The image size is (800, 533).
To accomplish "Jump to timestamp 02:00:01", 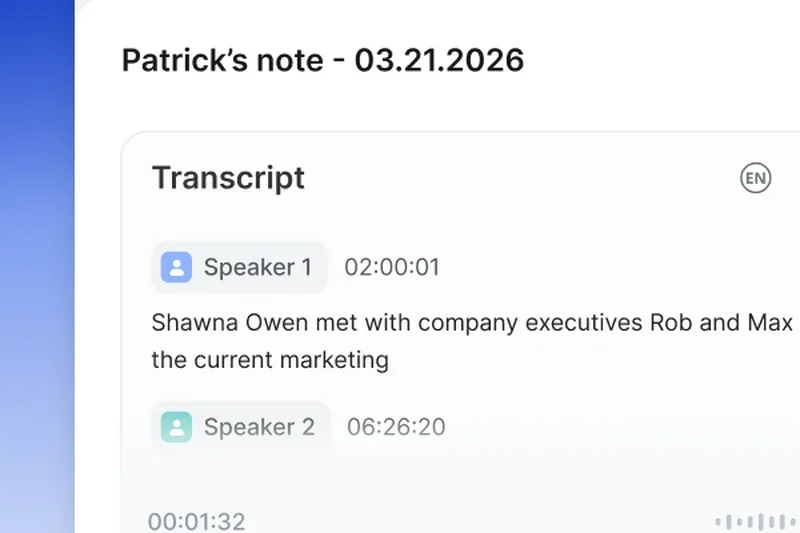I will click(x=392, y=267).
